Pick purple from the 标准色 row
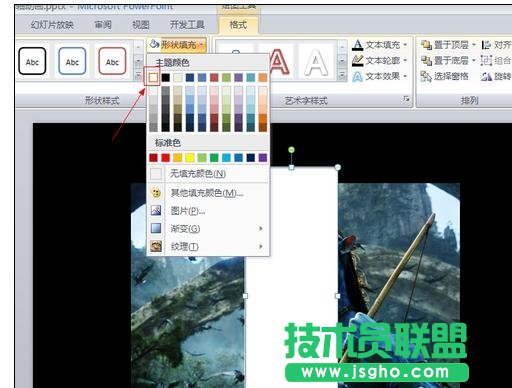This screenshot has height=388, width=512. coord(263,157)
